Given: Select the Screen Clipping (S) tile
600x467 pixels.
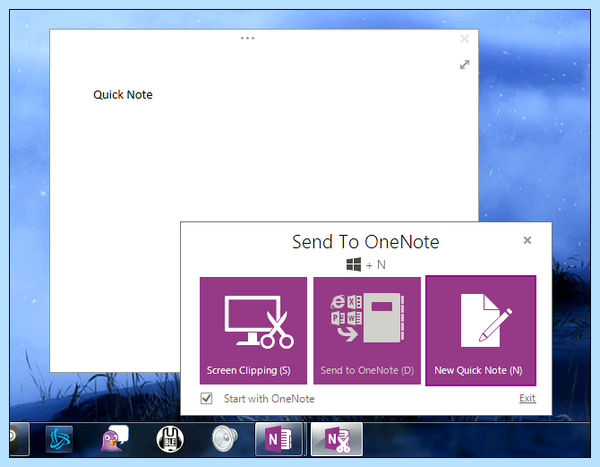Looking at the screenshot, I should [253, 330].
